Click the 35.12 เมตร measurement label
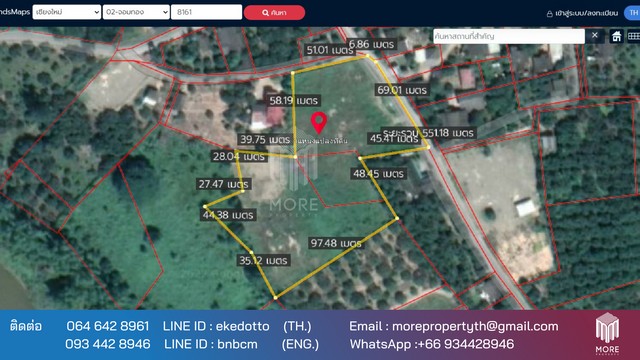This screenshot has height=360, width=640. [x=263, y=260]
